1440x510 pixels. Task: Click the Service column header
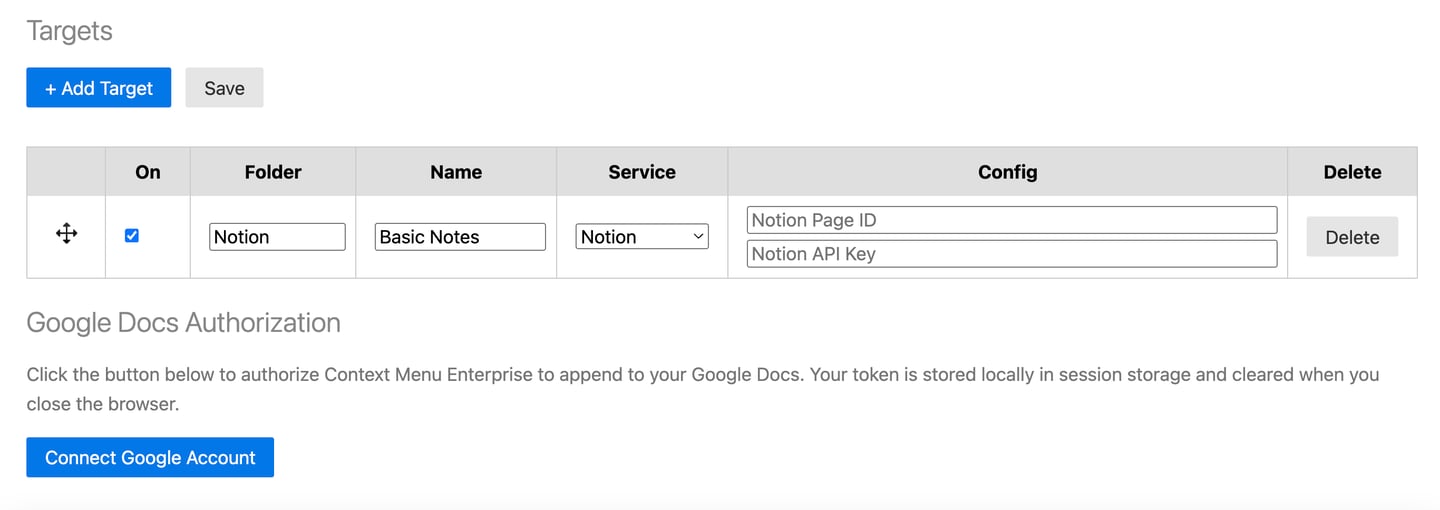click(642, 172)
